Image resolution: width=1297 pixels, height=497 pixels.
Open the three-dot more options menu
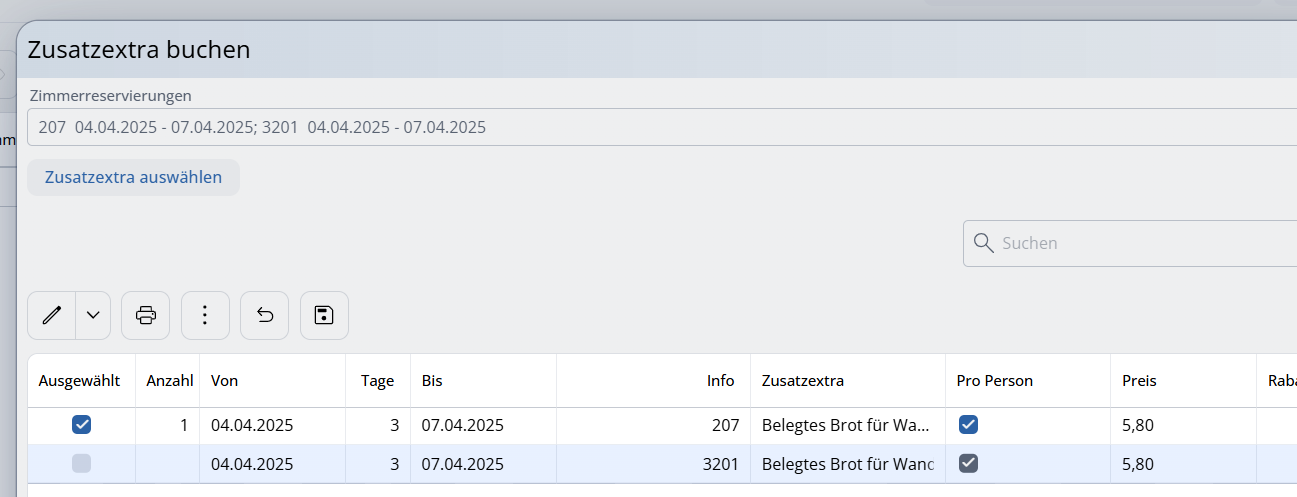pos(205,315)
